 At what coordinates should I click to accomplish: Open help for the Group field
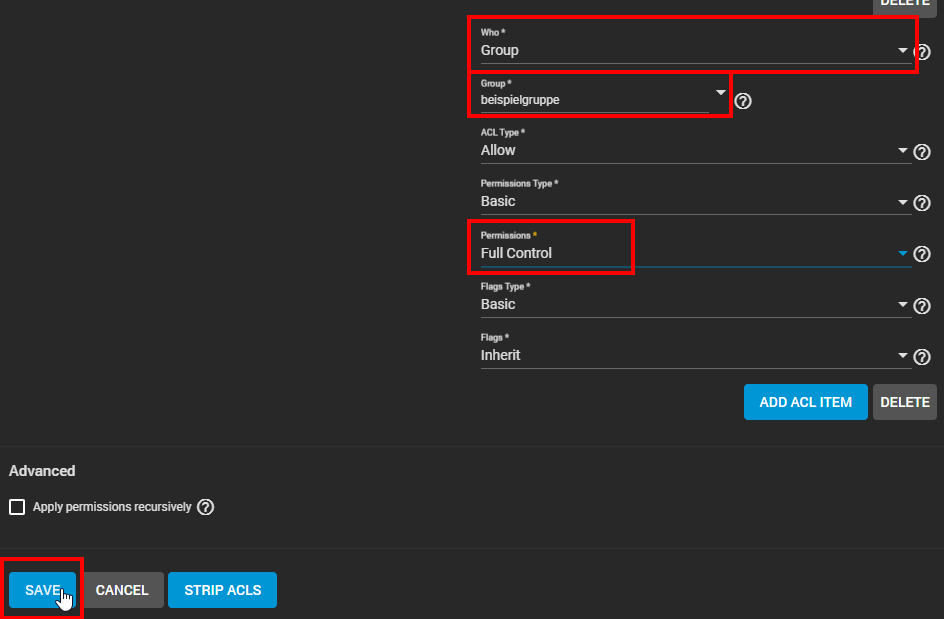[x=743, y=100]
